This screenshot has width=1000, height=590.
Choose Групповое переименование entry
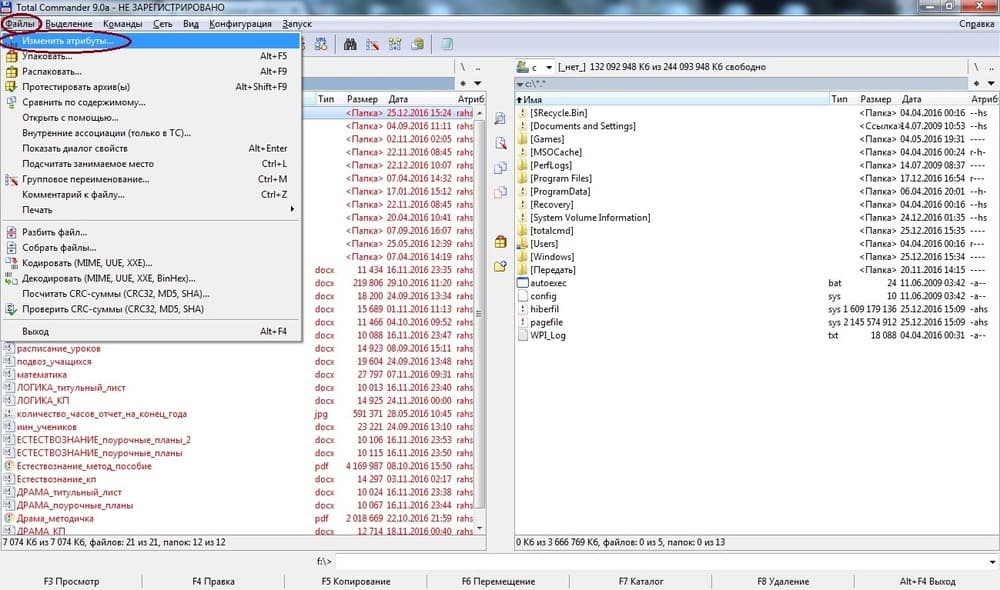pos(151,179)
